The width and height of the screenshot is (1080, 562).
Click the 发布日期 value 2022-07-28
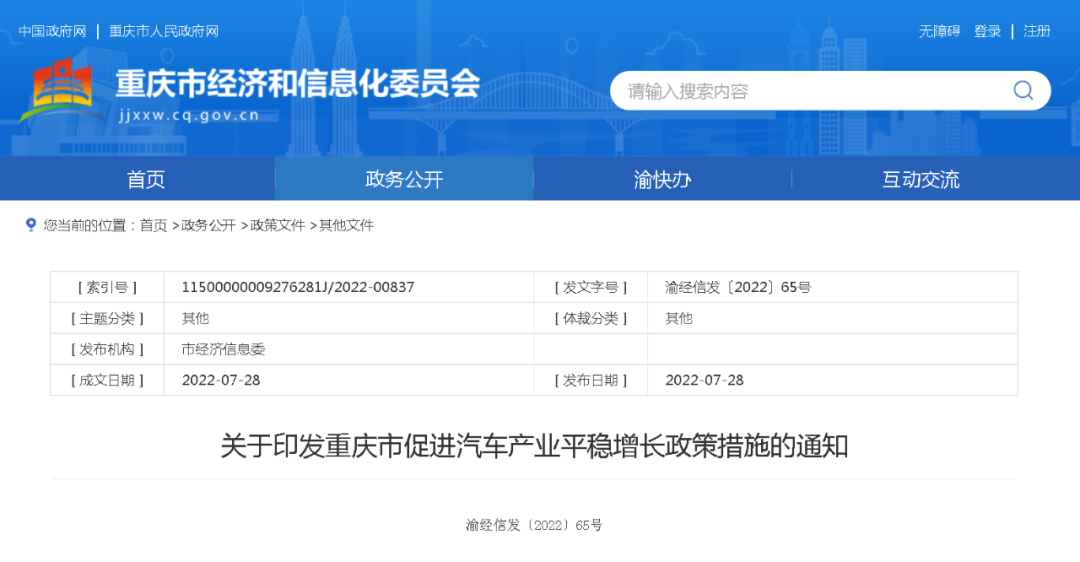[x=705, y=380]
